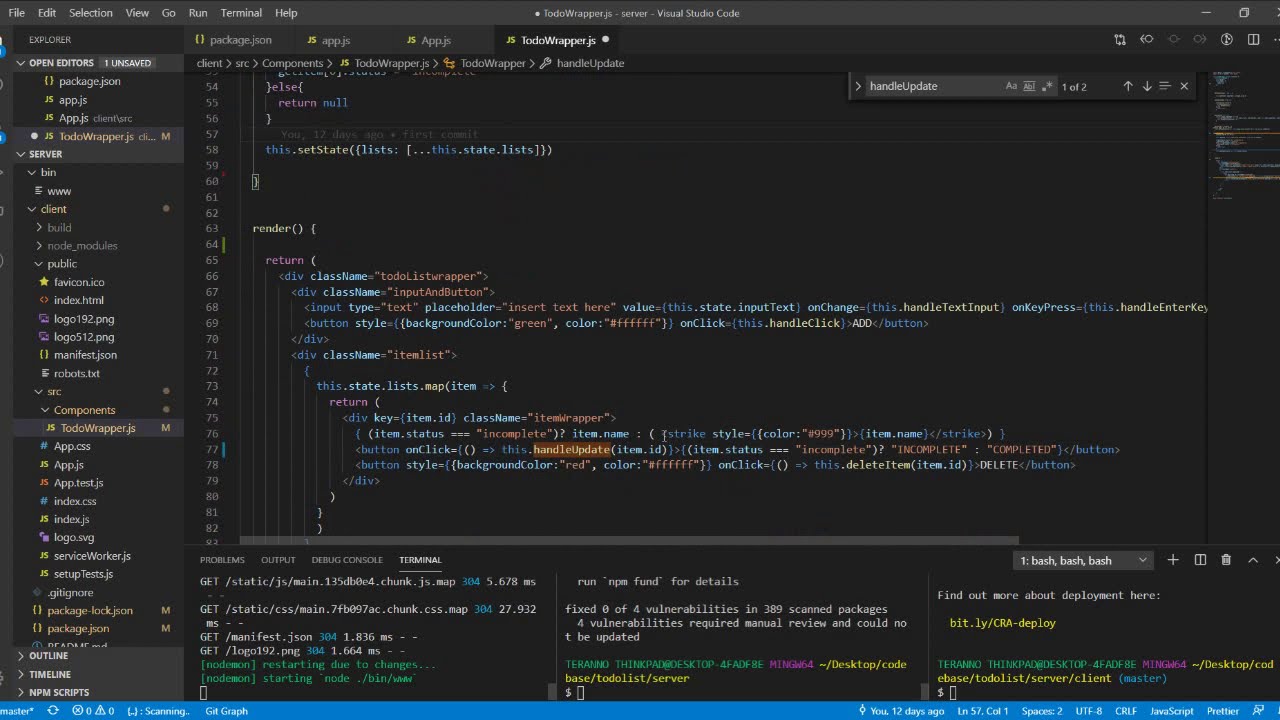This screenshot has width=1280, height=720.
Task: Toggle Match Whole Word in find box
Action: (x=1029, y=86)
